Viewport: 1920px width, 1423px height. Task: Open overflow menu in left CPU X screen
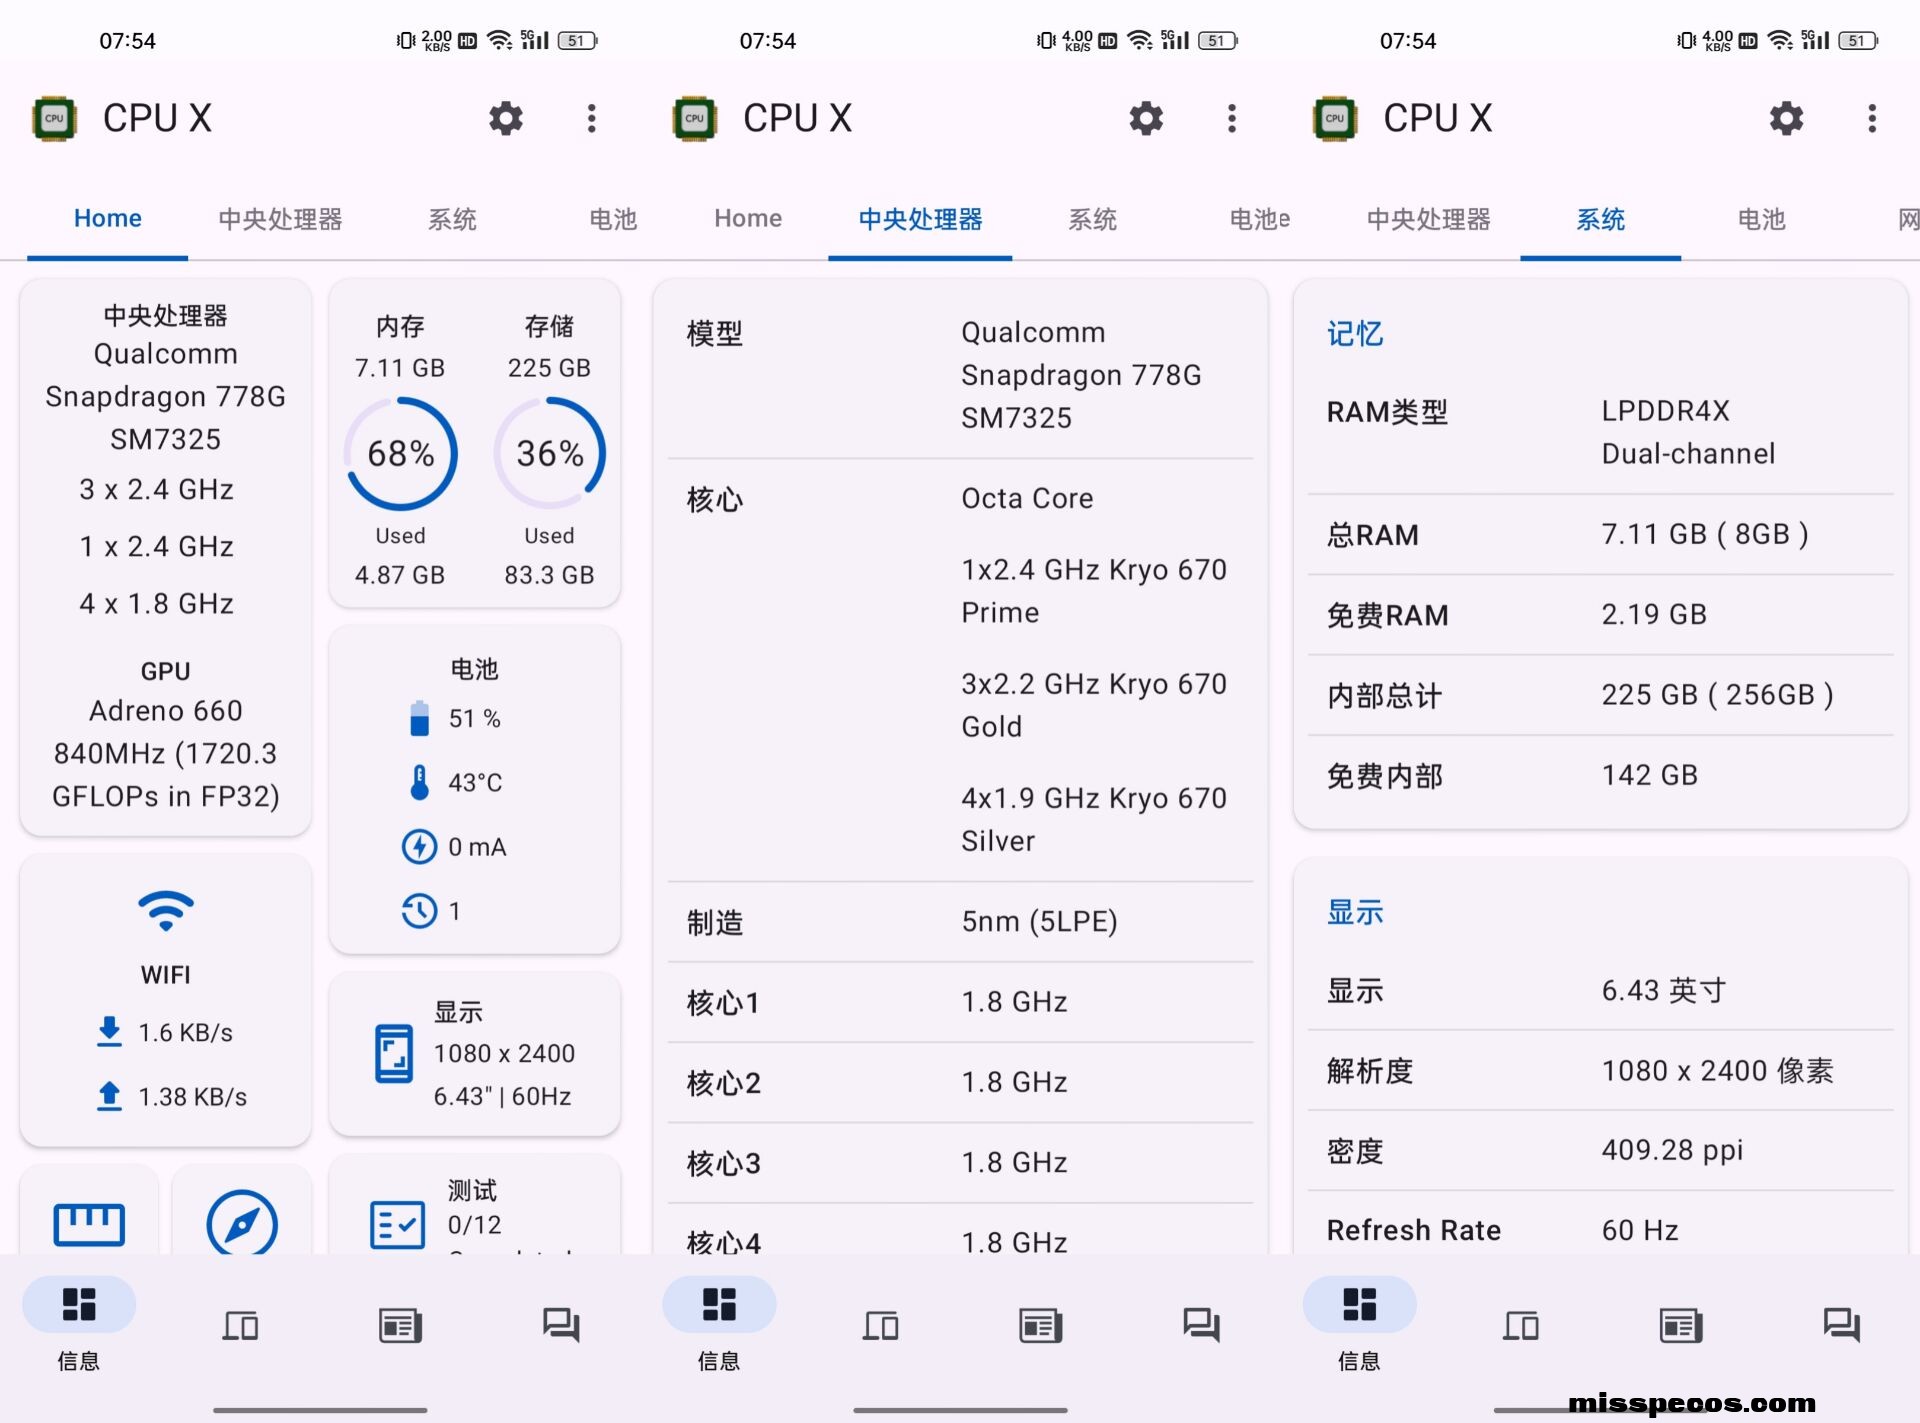(x=592, y=118)
